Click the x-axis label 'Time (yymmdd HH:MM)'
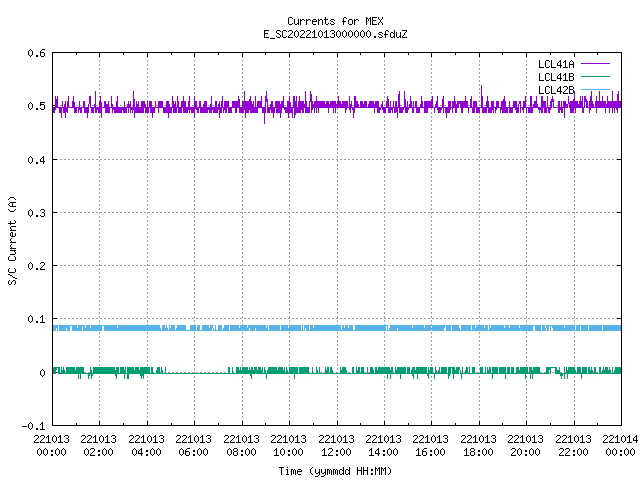The width and height of the screenshot is (640, 480). coord(335,471)
